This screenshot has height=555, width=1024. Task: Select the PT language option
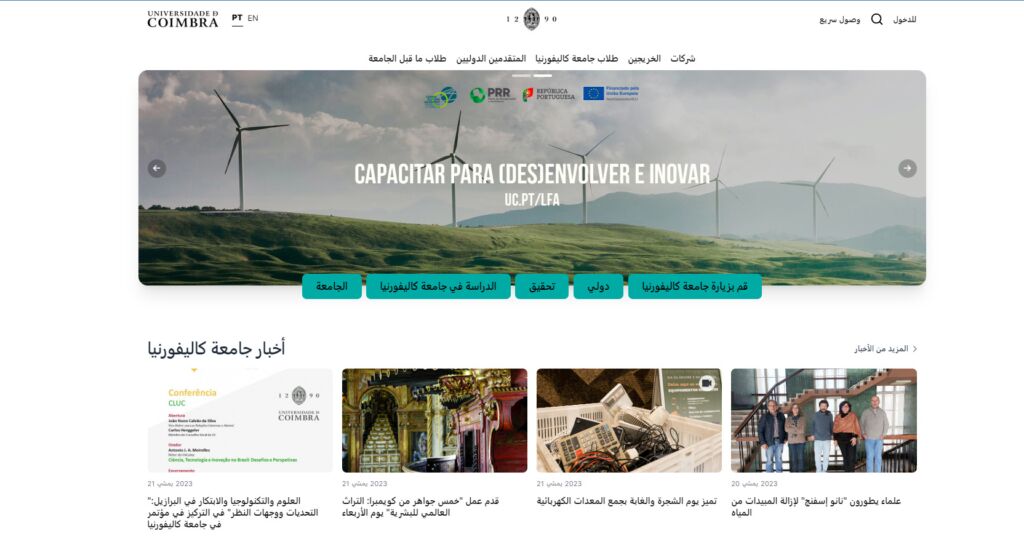(x=237, y=18)
